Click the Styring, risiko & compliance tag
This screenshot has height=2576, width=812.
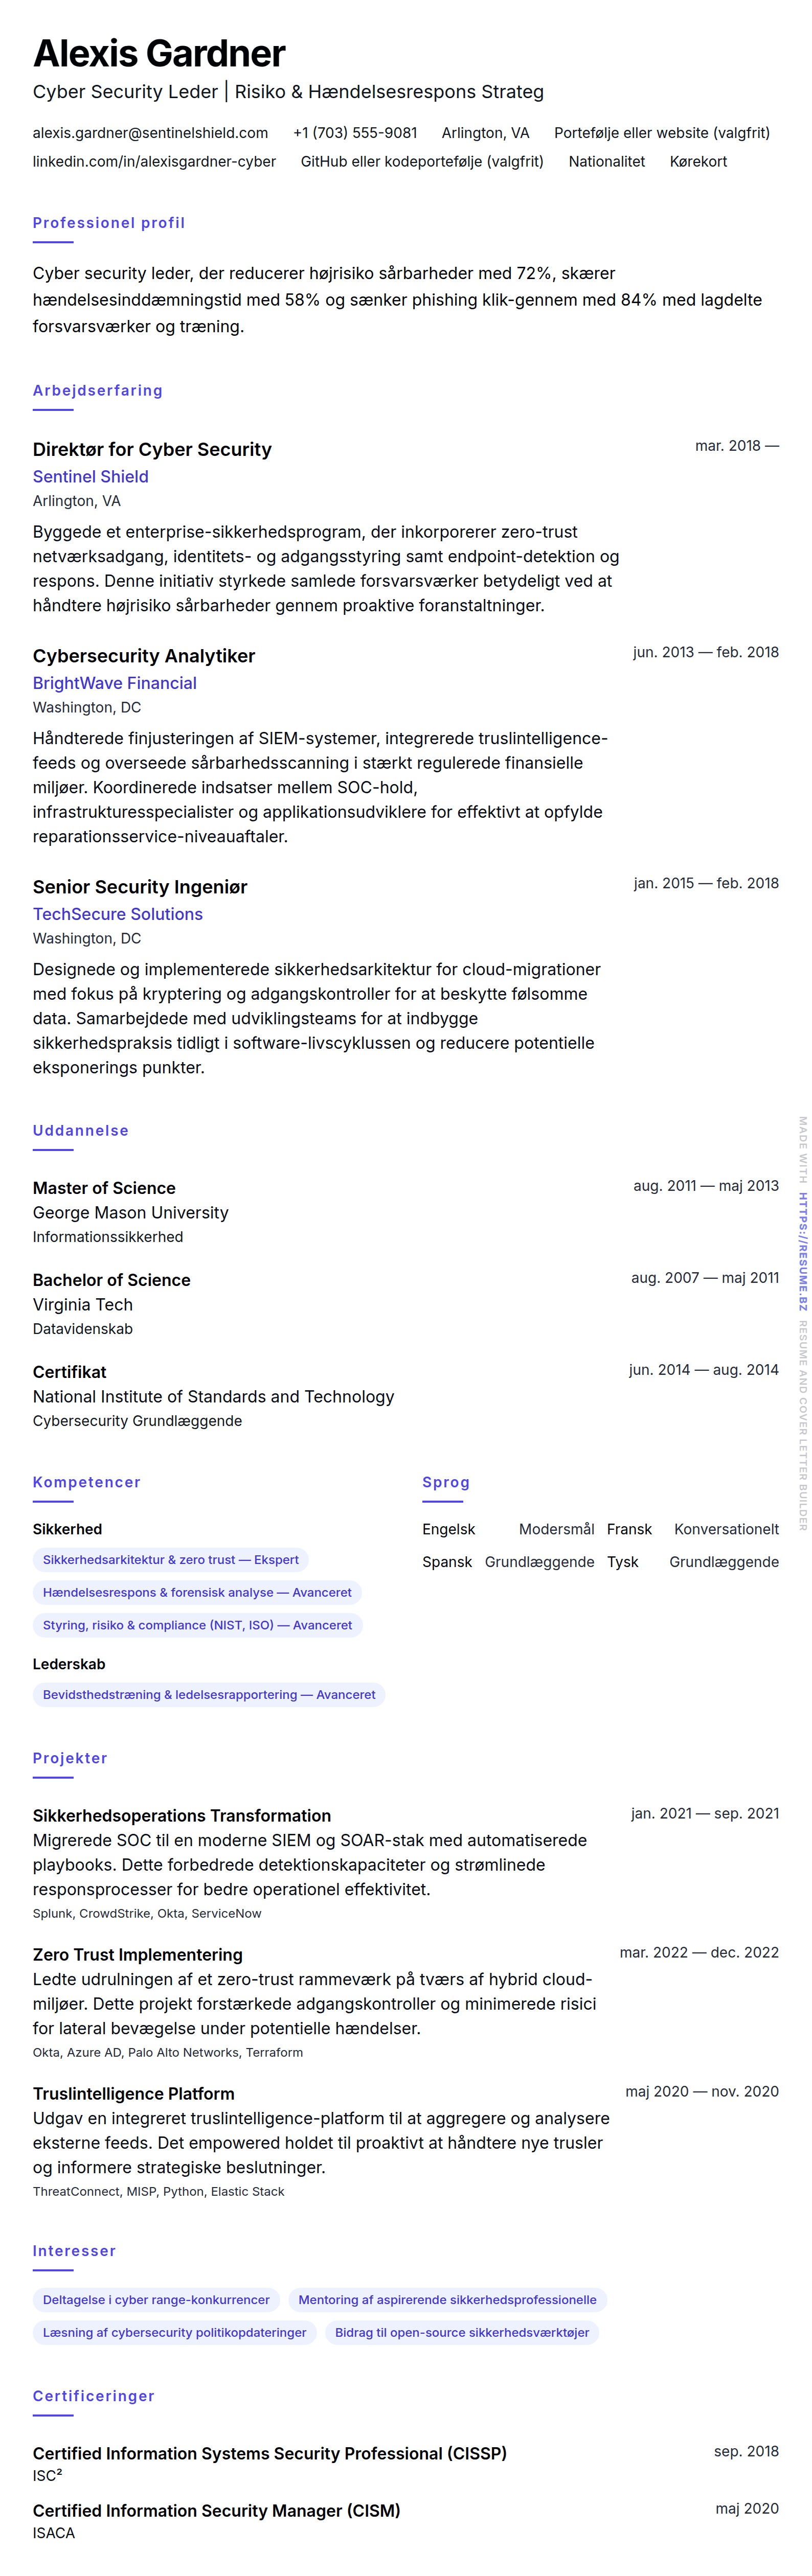pyautogui.click(x=197, y=1626)
